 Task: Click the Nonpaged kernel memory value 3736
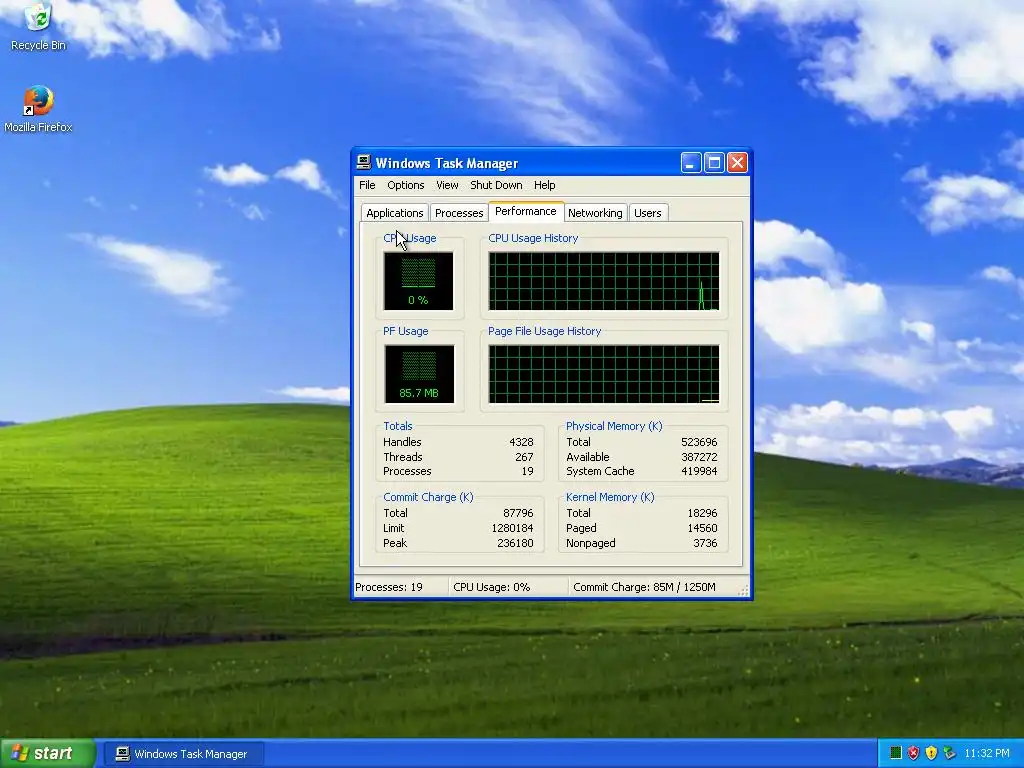point(705,543)
